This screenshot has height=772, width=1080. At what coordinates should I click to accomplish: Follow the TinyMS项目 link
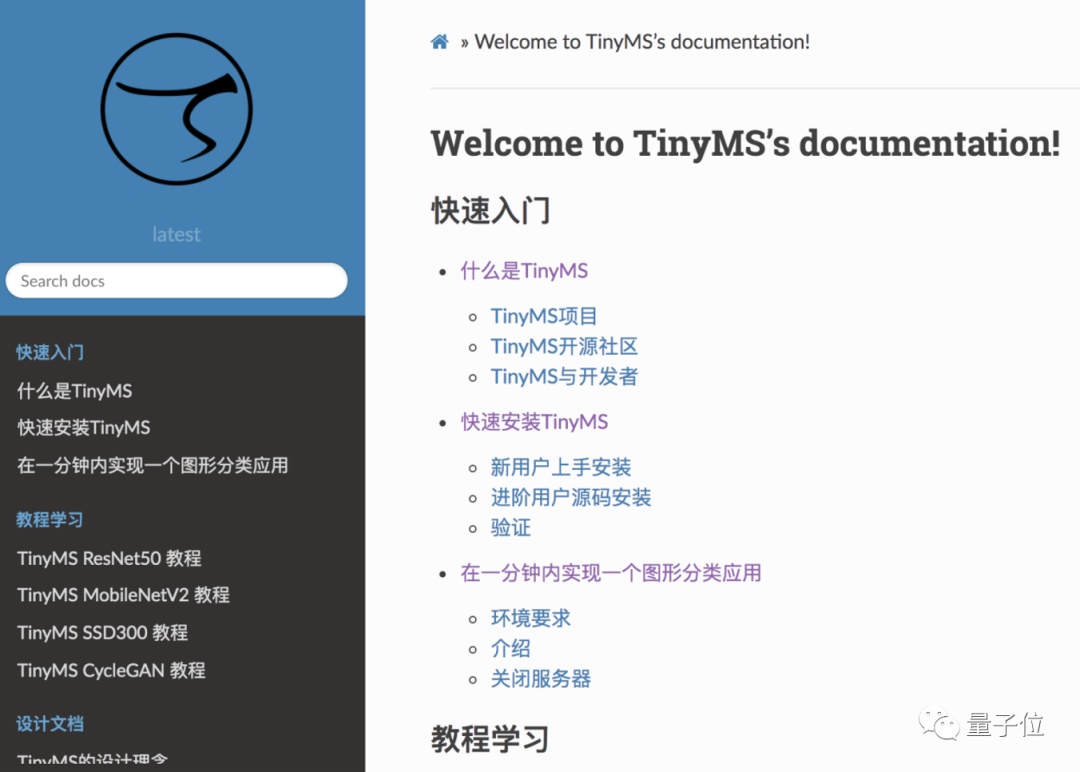pyautogui.click(x=543, y=316)
